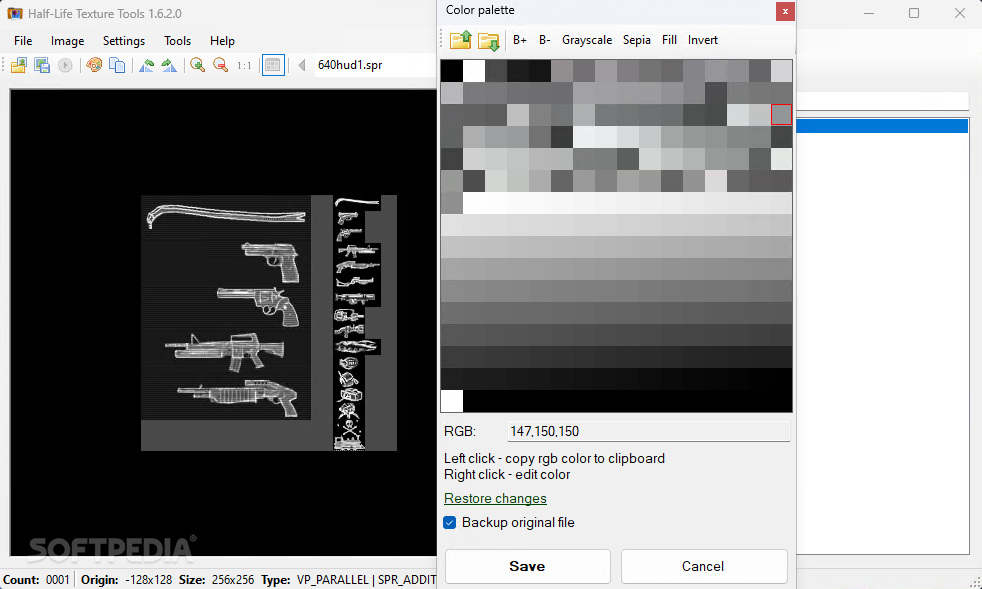
Task: Close the Half-Life Texture Tools window
Action: point(959,13)
